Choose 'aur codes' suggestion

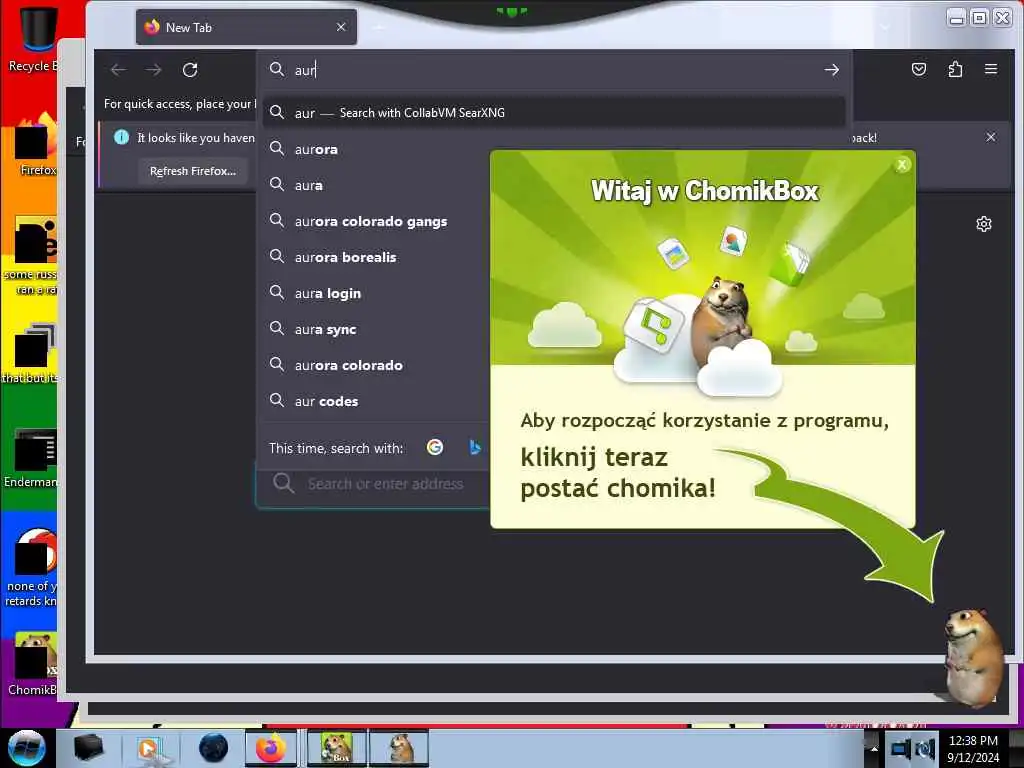(x=327, y=401)
